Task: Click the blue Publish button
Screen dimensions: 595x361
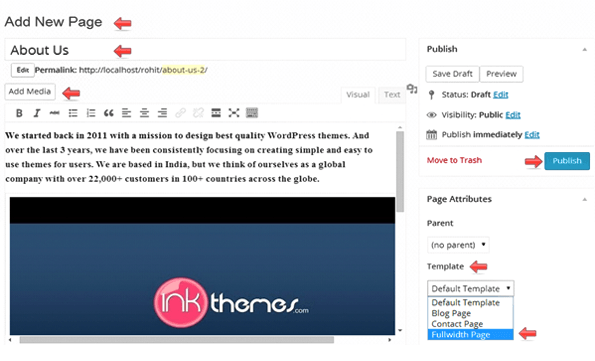Action: tap(567, 161)
